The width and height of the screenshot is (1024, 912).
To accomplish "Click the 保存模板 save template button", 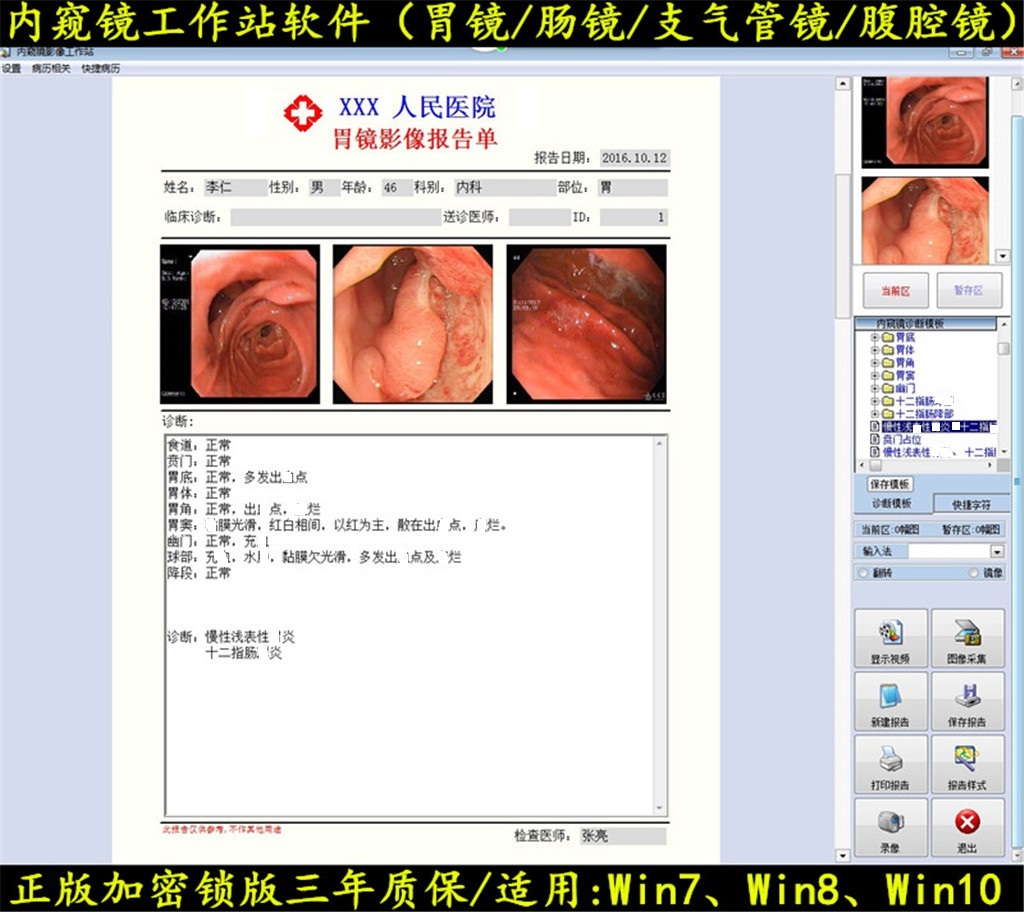I will coord(889,483).
